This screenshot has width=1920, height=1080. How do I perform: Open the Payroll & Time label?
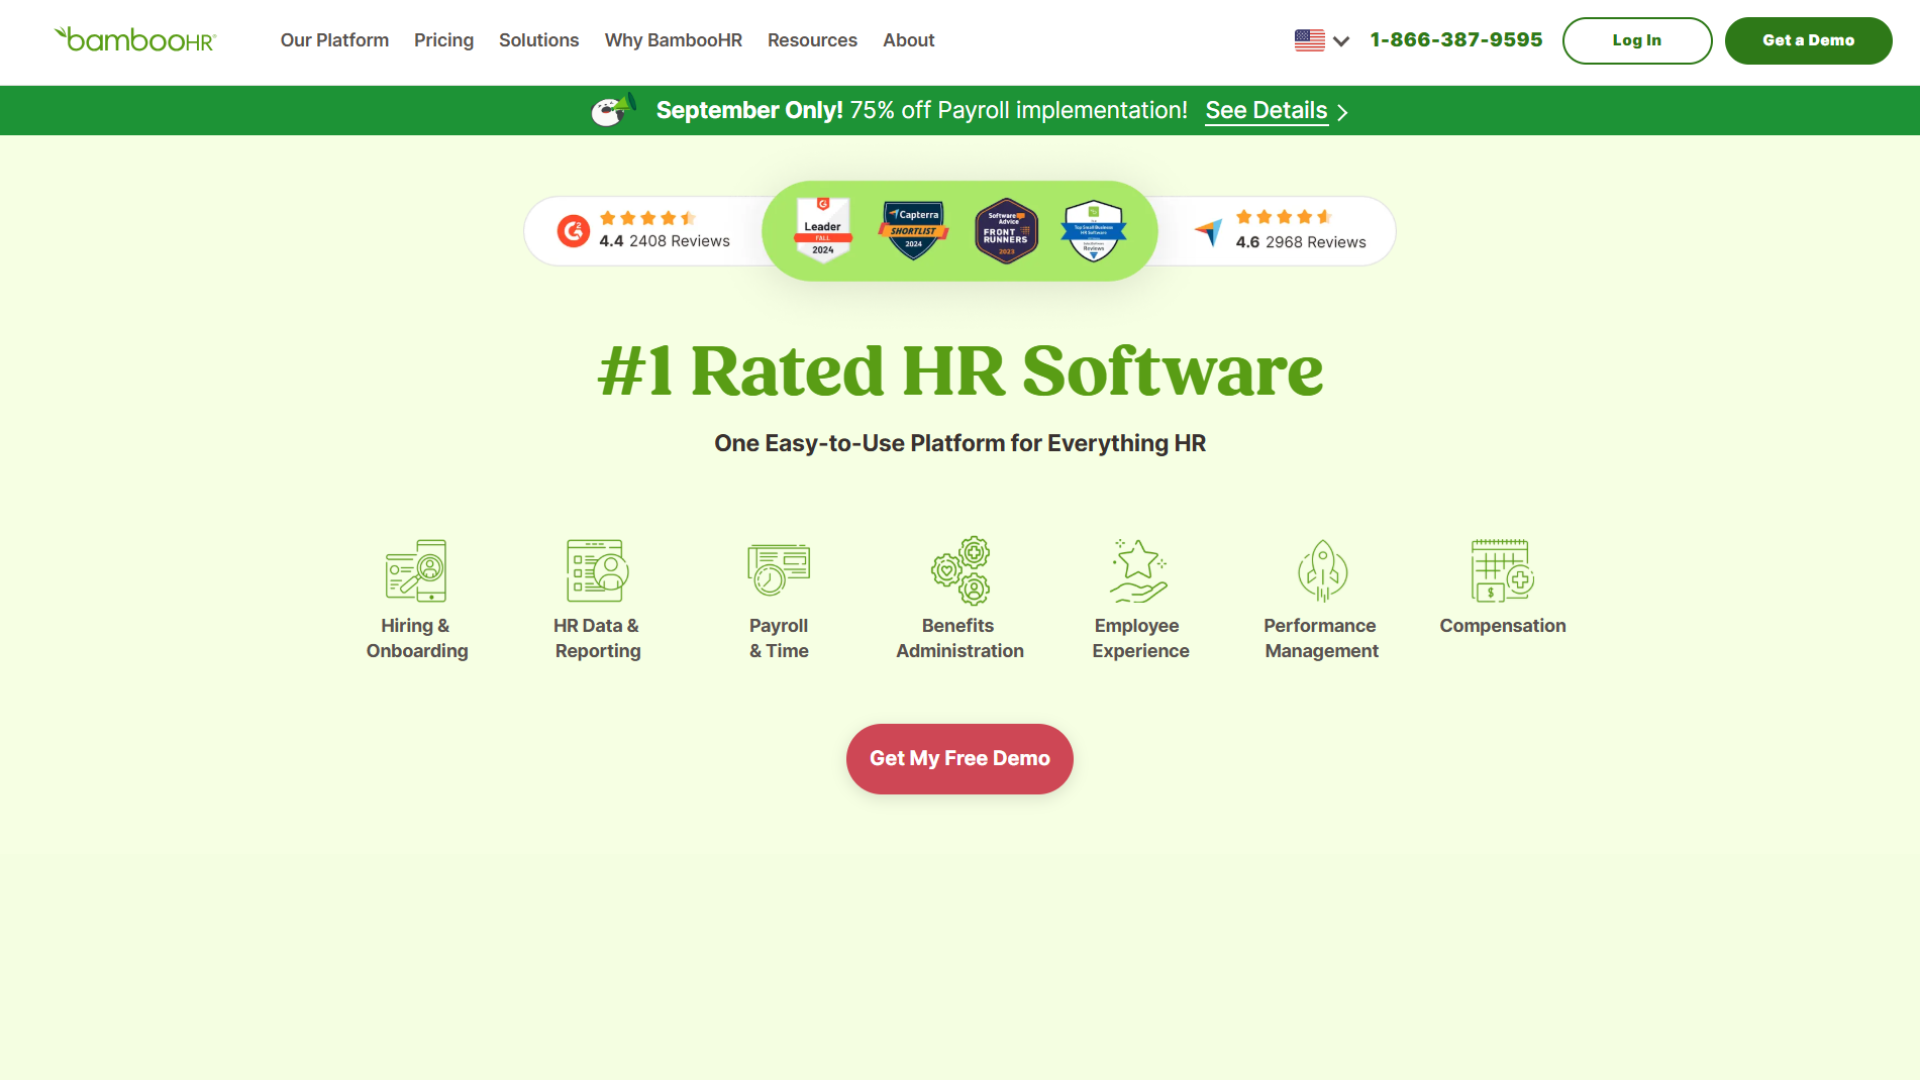pos(778,638)
